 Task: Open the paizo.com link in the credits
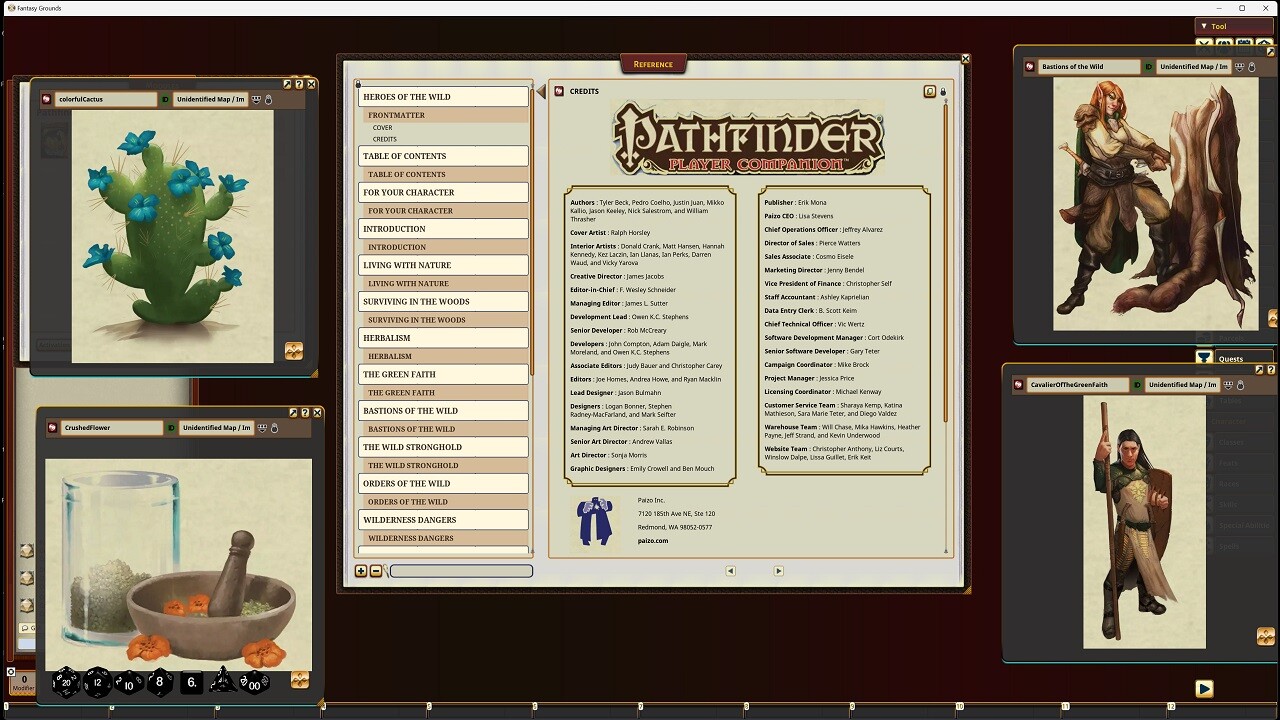coord(655,540)
